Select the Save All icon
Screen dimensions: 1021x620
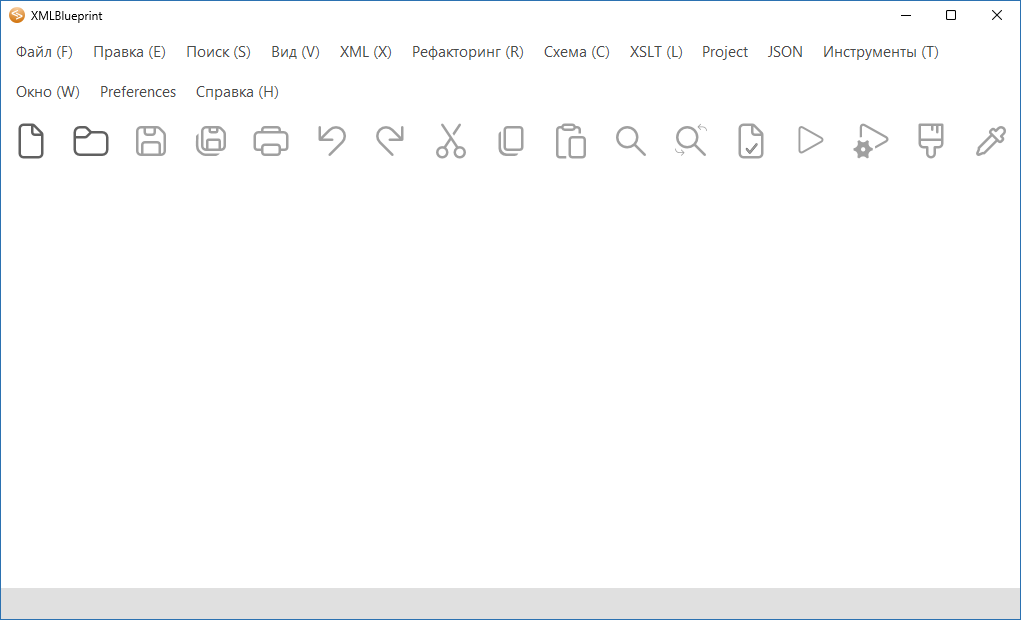click(x=211, y=141)
